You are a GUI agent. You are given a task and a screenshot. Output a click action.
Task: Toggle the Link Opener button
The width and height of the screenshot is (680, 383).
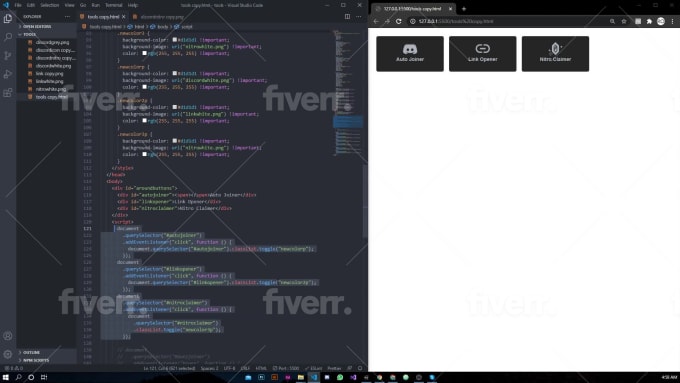coord(483,54)
